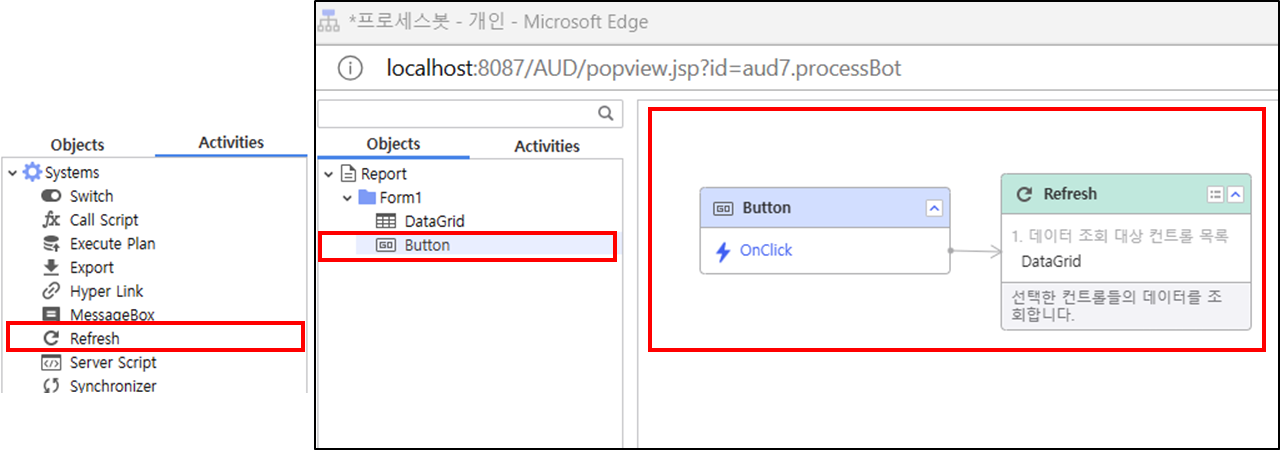Viewport: 1280px width, 450px height.
Task: Collapse the Button node on canvas
Action: 934,208
